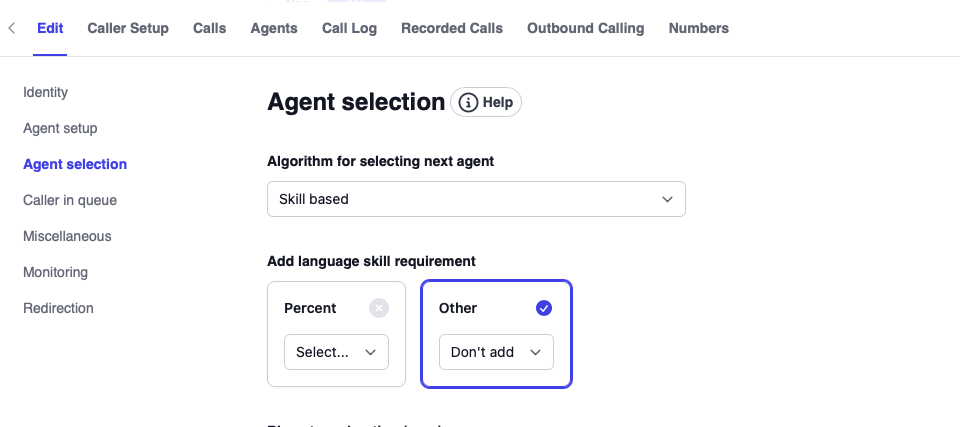The width and height of the screenshot is (960, 427).
Task: Switch to the Caller Setup tab
Action: (x=128, y=28)
